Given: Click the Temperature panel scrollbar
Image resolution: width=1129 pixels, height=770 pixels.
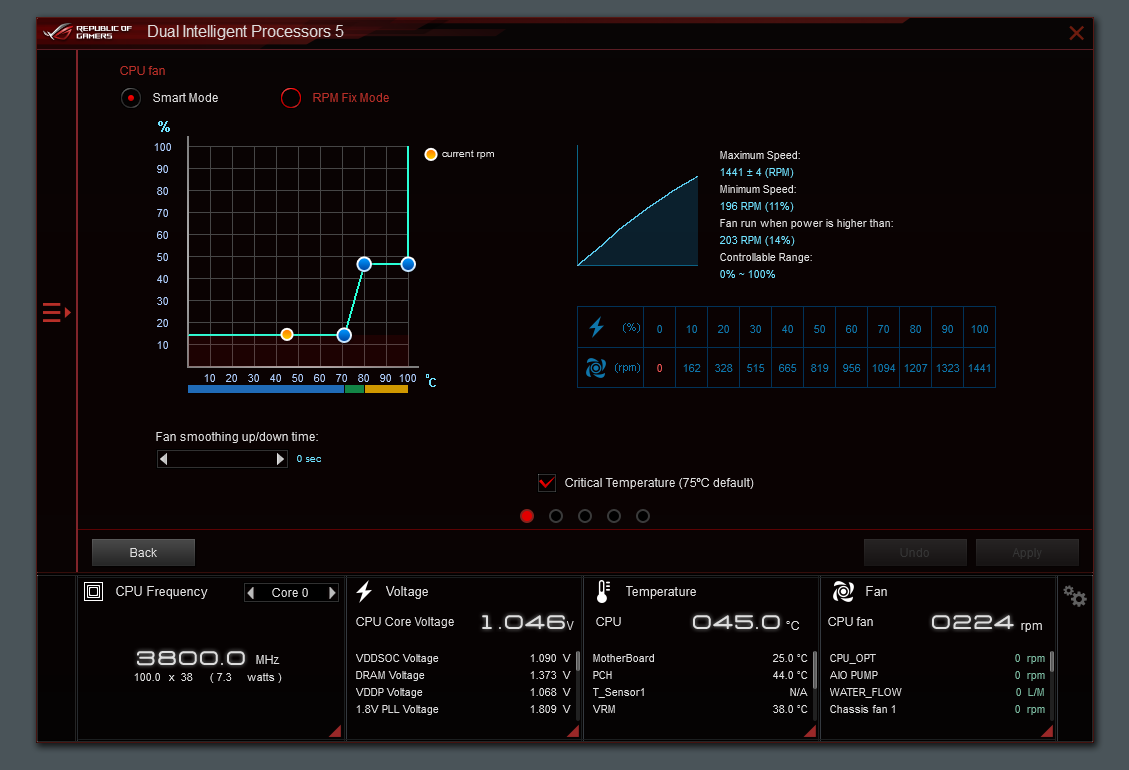Looking at the screenshot, I should pyautogui.click(x=814, y=669).
